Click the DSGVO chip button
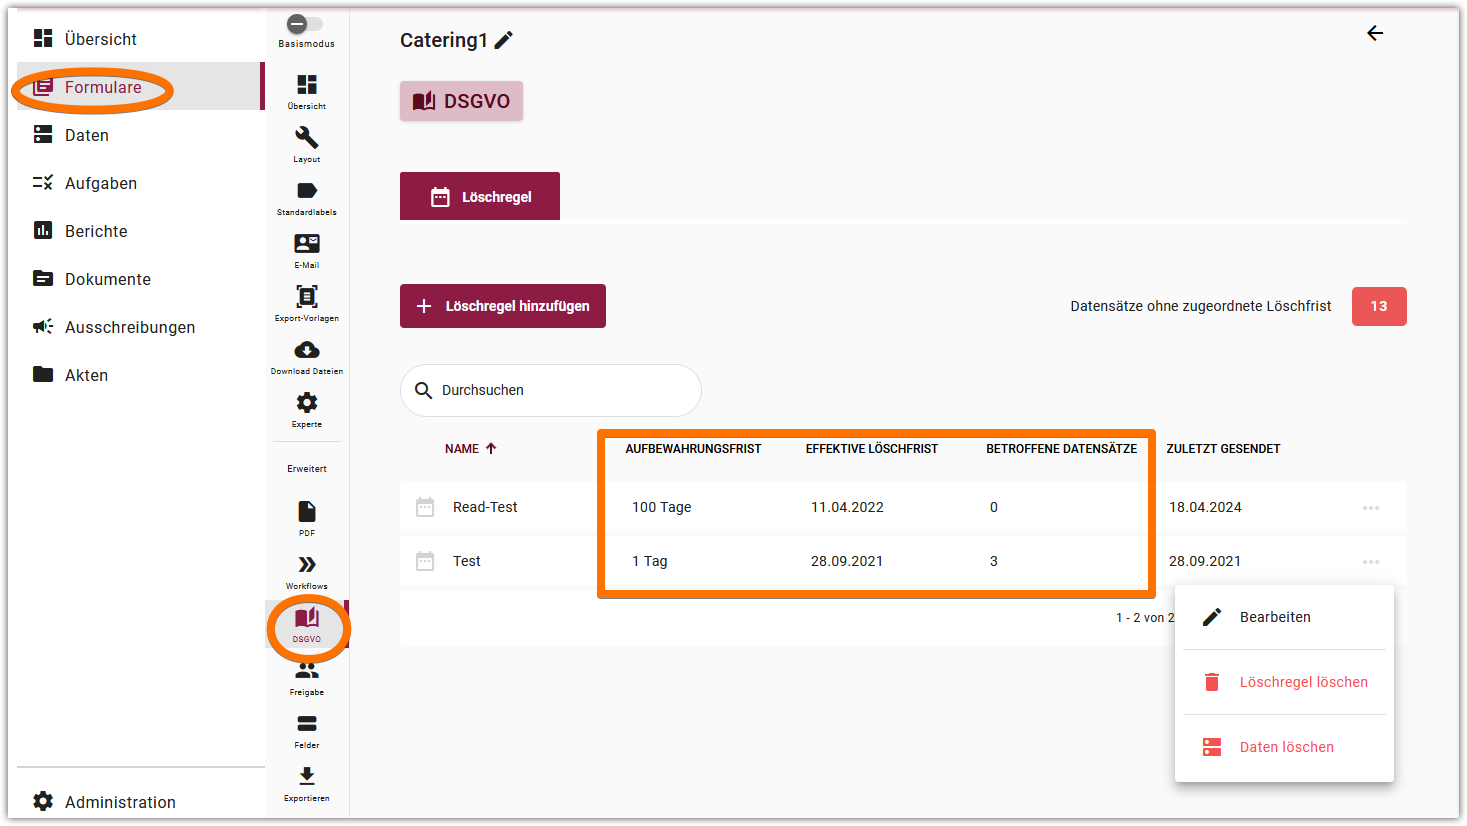Viewport: 1467px width, 826px height. coord(461,101)
